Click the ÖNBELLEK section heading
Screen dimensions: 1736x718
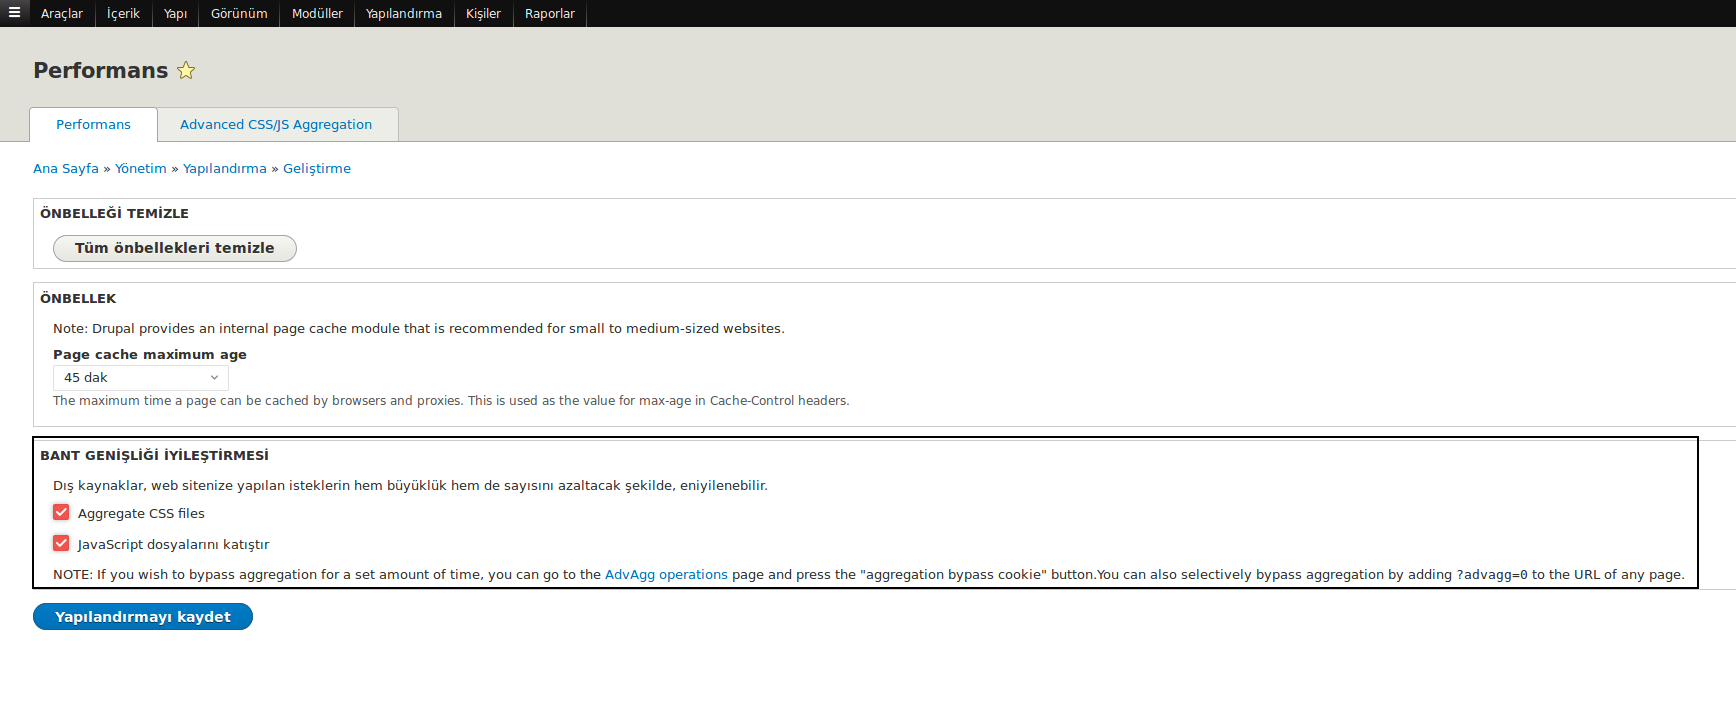(x=78, y=298)
